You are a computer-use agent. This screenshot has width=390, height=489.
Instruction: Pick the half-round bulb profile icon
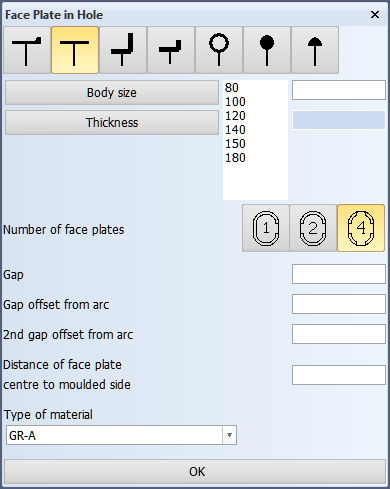(x=315, y=50)
